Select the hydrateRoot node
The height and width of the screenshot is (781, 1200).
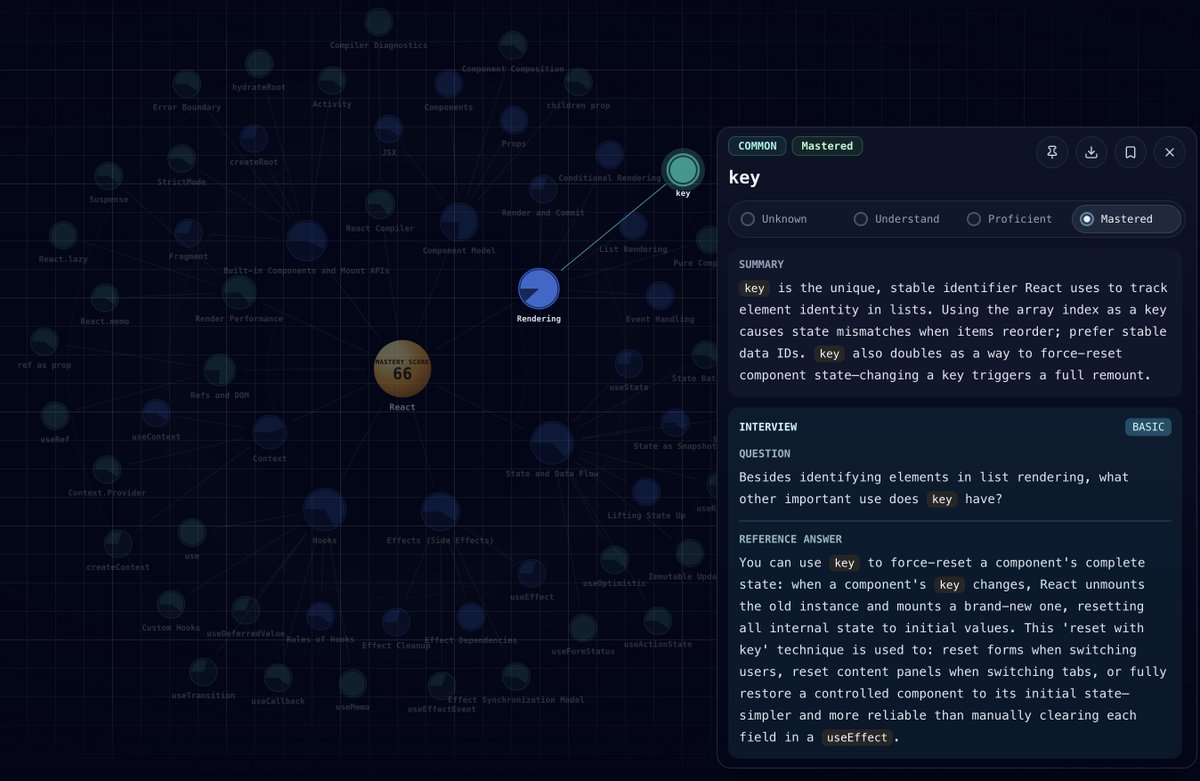[x=259, y=64]
